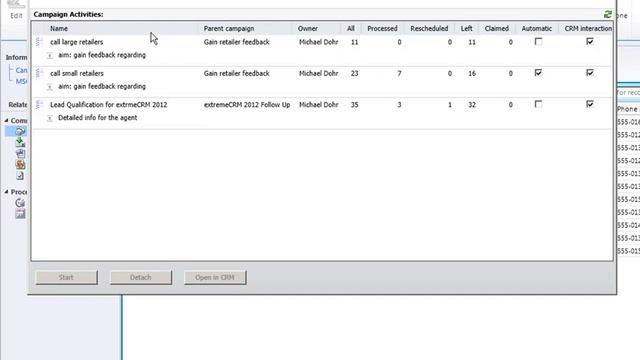Click the Claimed column header
Image resolution: width=640 pixels, height=360 pixels.
pos(497,29)
